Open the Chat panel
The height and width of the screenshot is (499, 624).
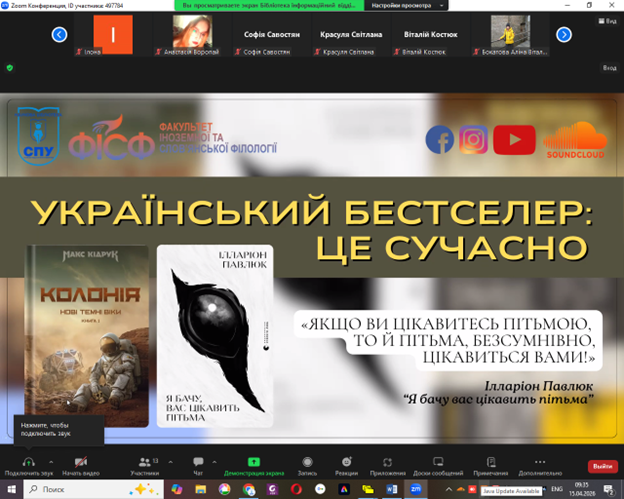click(197, 461)
